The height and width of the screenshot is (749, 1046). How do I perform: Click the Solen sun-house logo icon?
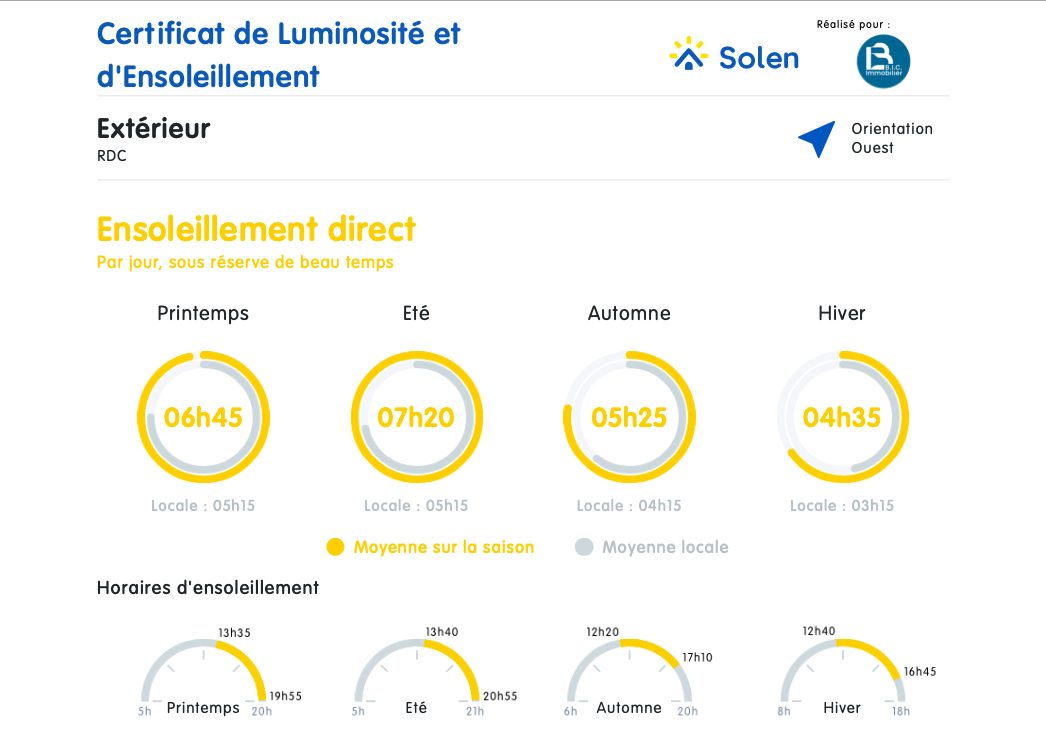point(687,55)
